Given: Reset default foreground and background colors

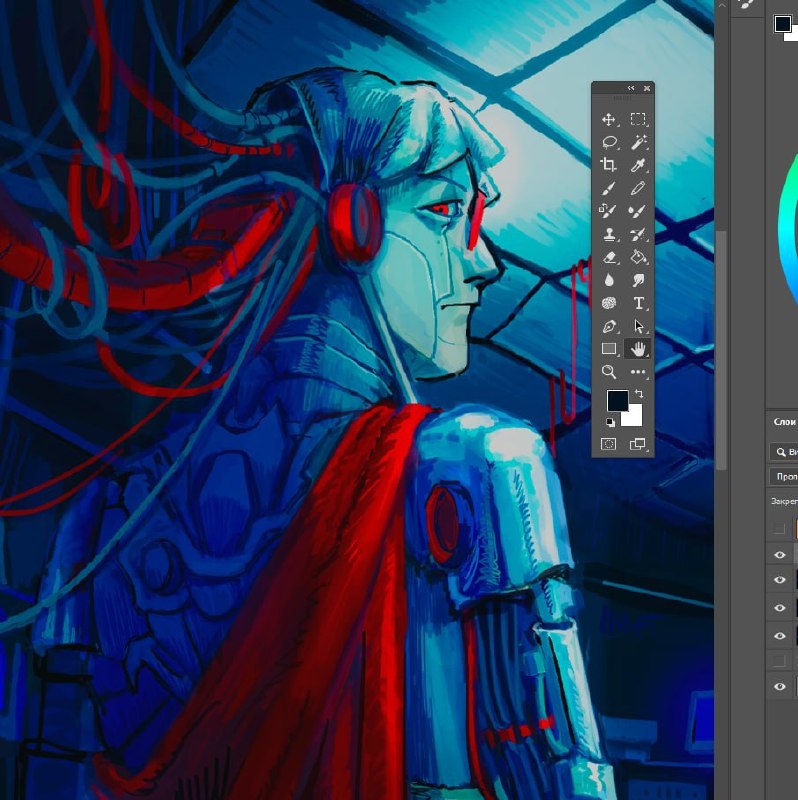Looking at the screenshot, I should (610, 422).
